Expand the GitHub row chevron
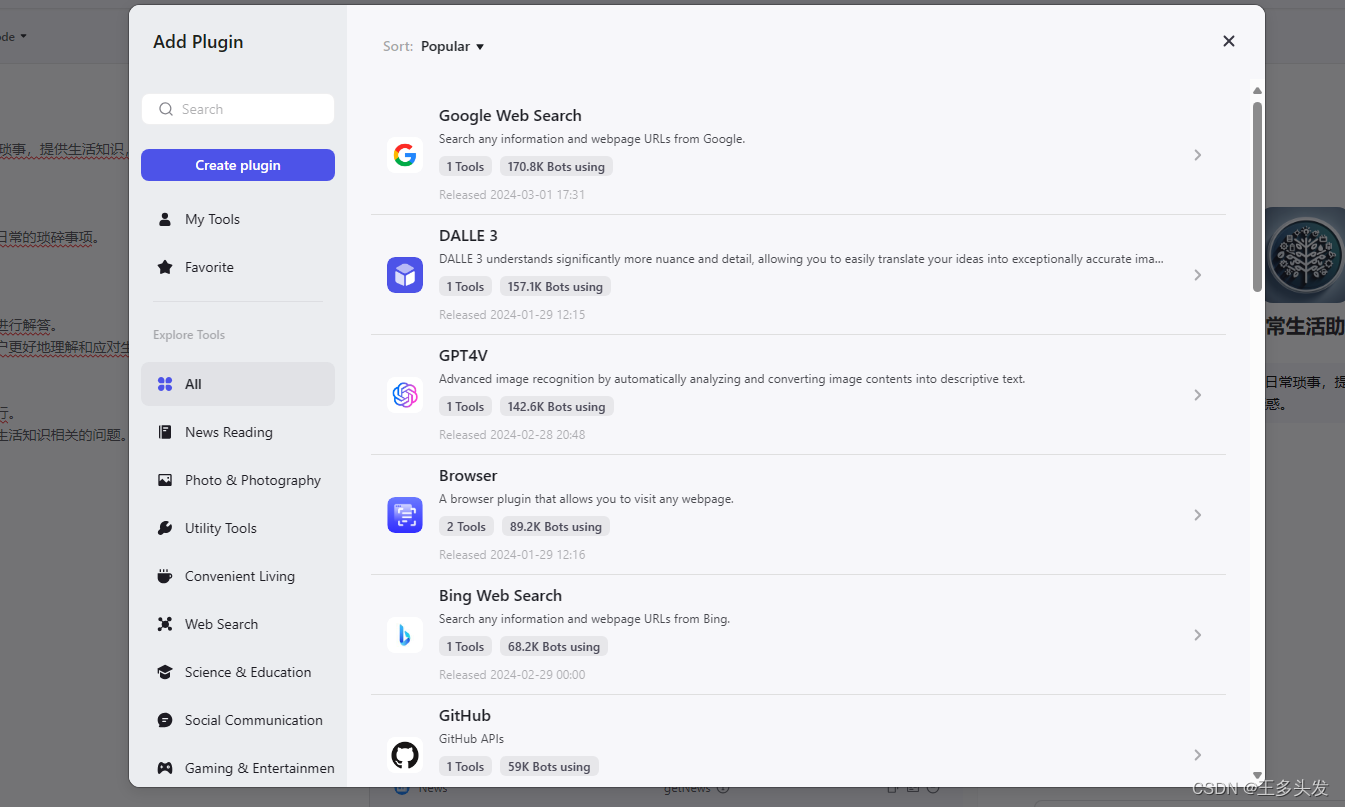1345x807 pixels. click(x=1197, y=755)
